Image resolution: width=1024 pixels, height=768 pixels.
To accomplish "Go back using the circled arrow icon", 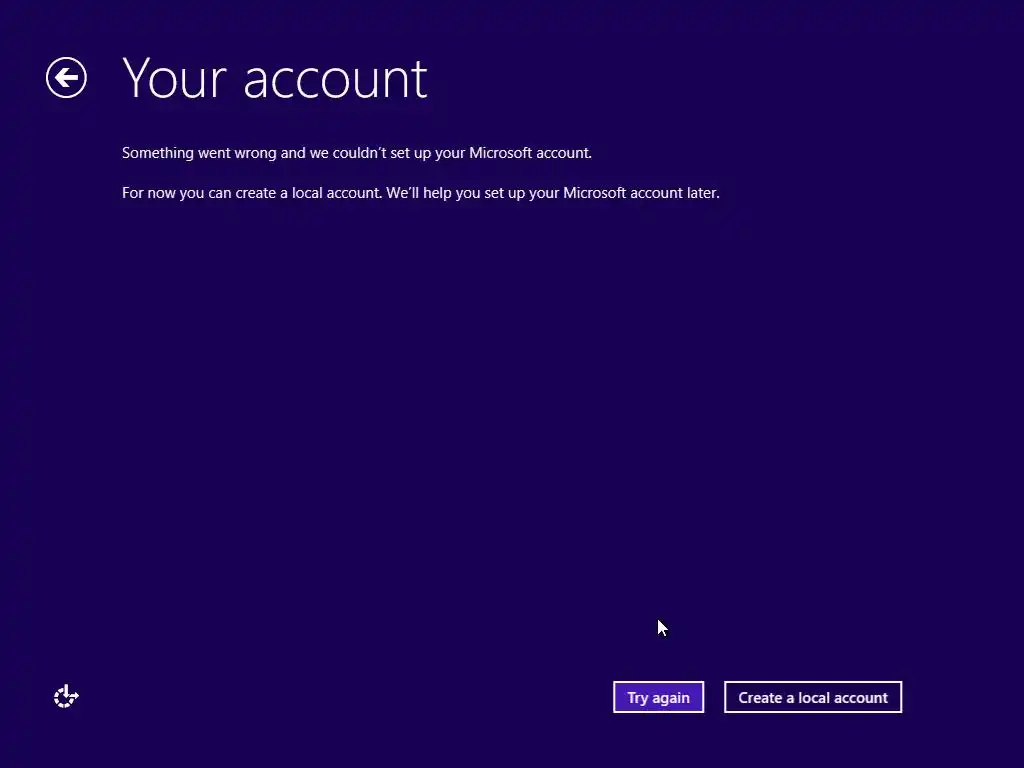I will tap(66, 78).
